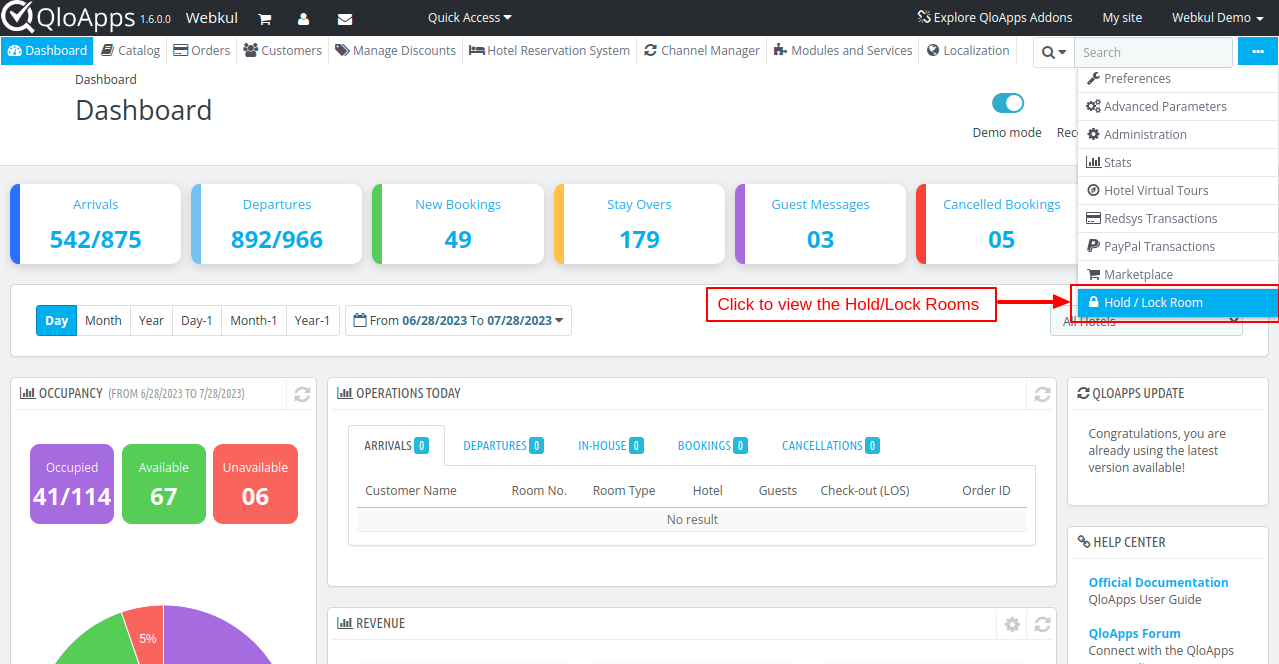Switch to the In-House tab
Viewport: 1279px width, 664px height.
point(610,446)
